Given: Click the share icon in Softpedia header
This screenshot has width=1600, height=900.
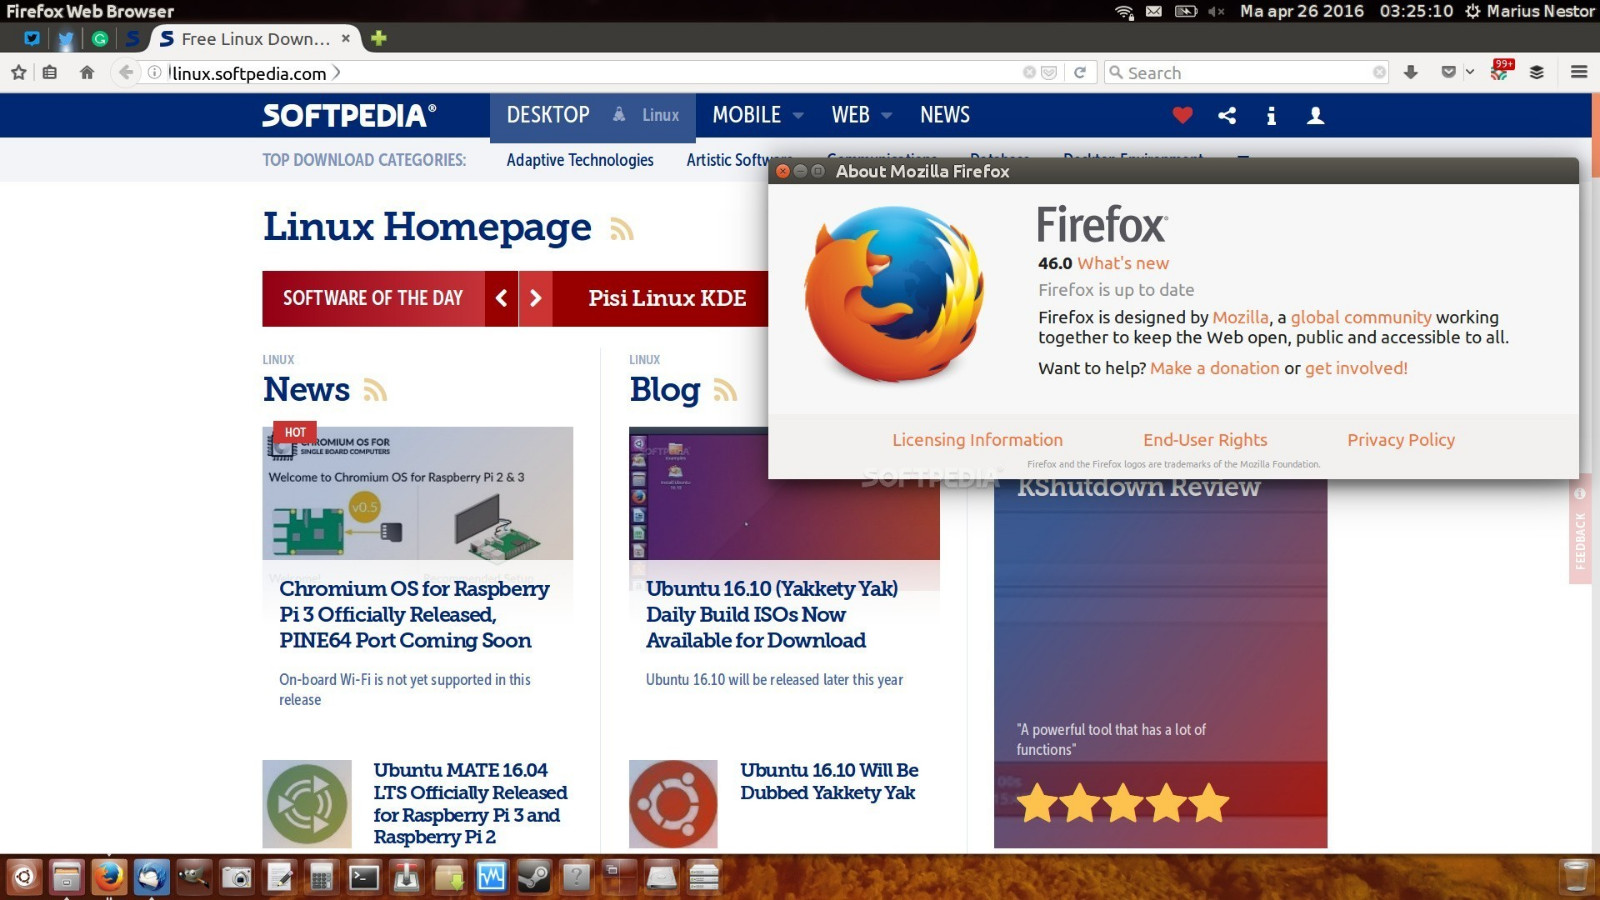Looking at the screenshot, I should pyautogui.click(x=1227, y=115).
